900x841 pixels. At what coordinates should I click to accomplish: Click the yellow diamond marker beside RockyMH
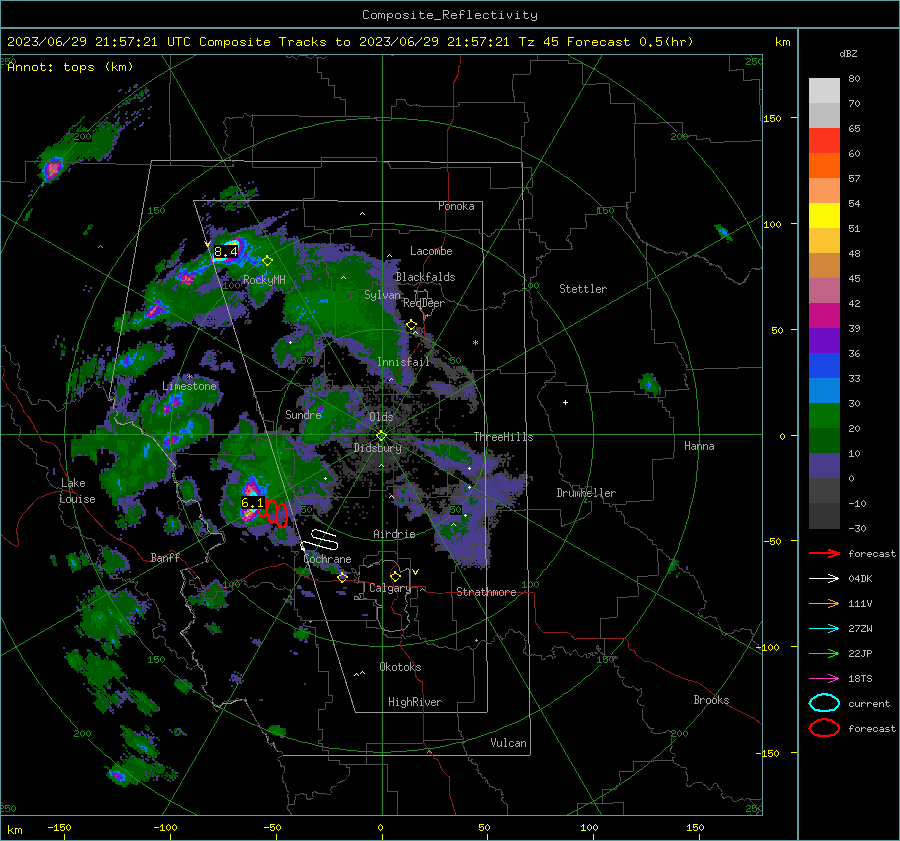pyautogui.click(x=267, y=261)
